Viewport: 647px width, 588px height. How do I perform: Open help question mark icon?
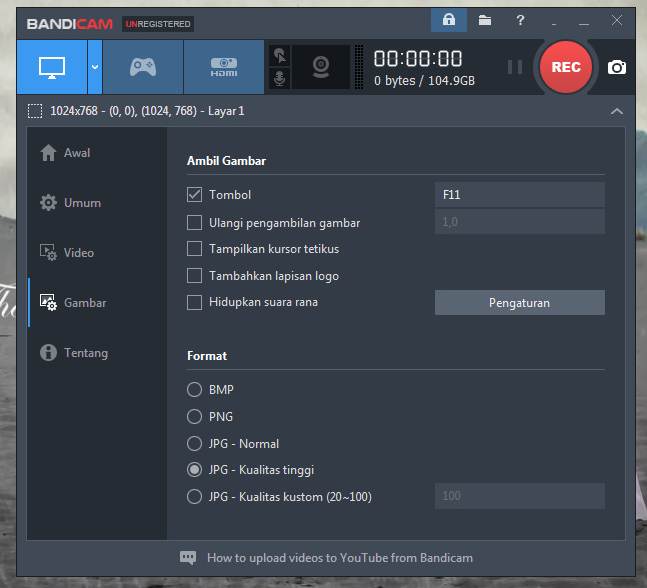point(520,20)
